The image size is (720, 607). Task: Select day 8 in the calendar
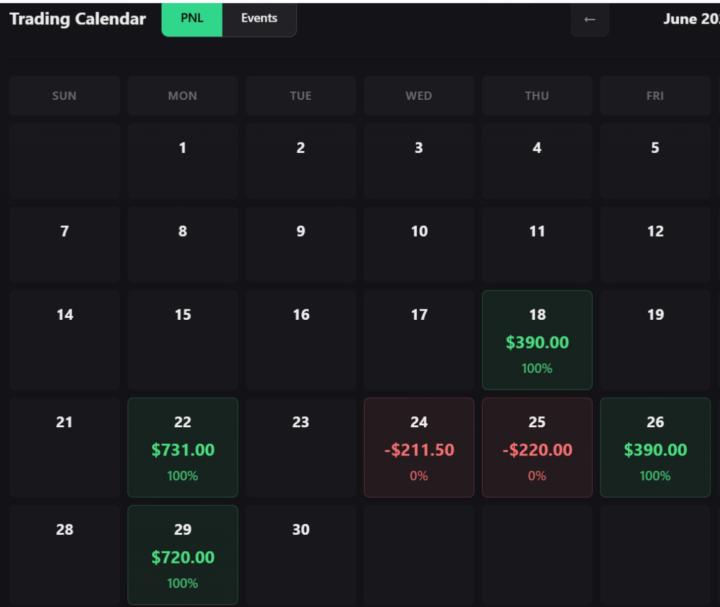click(x=183, y=244)
